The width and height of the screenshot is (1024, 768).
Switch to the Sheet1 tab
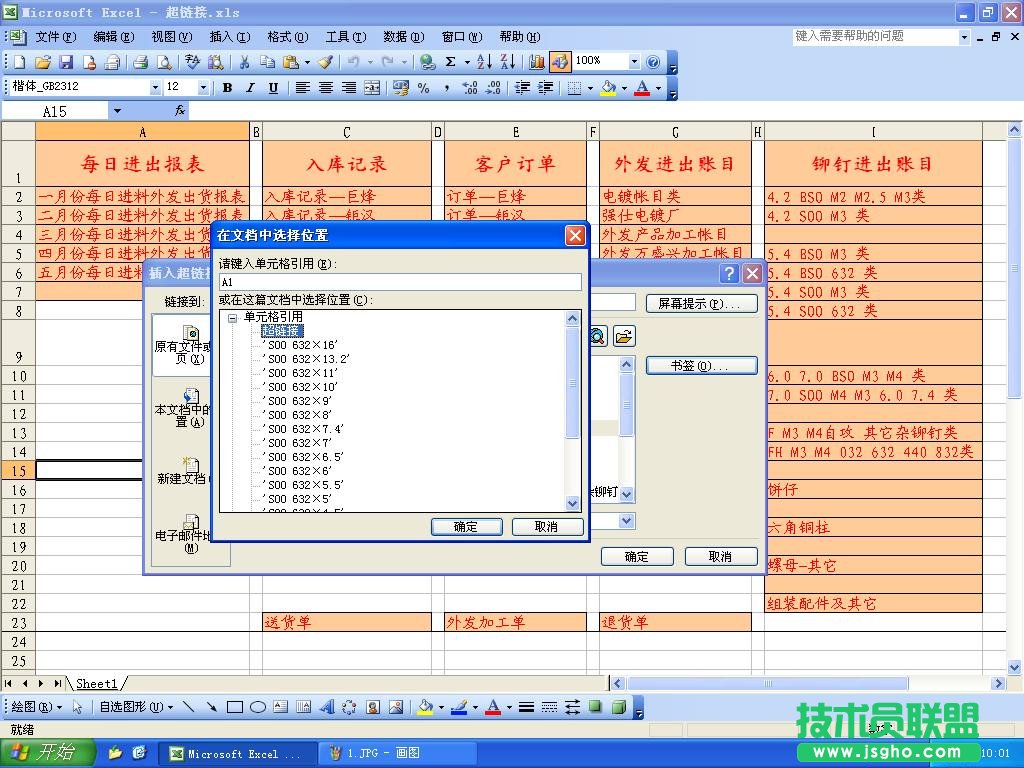[x=97, y=684]
